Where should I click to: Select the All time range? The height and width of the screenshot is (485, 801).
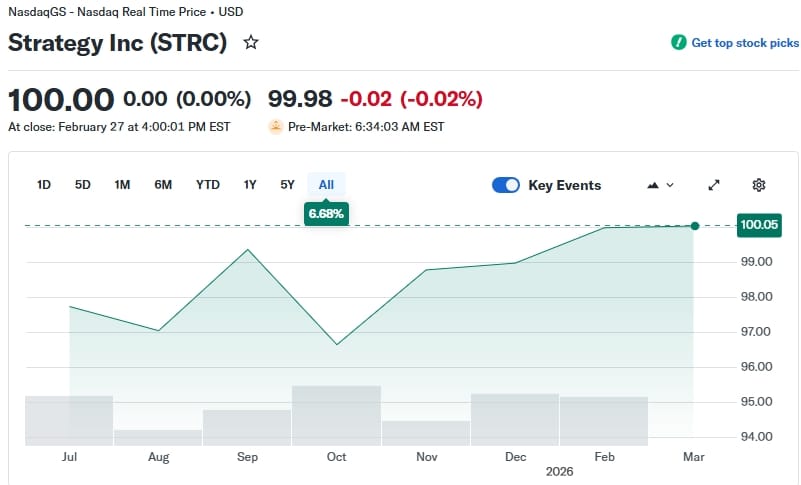(x=326, y=185)
